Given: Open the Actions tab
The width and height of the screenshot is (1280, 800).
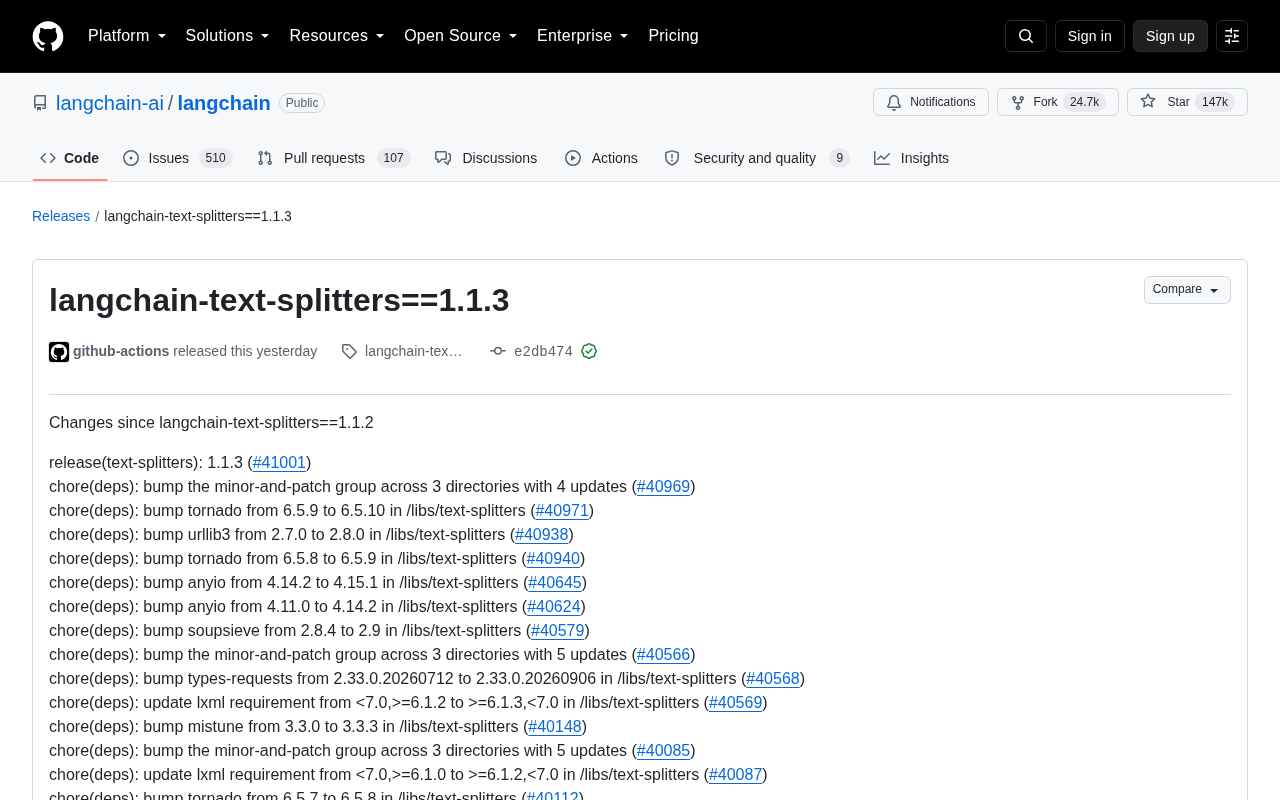Looking at the screenshot, I should tap(601, 158).
